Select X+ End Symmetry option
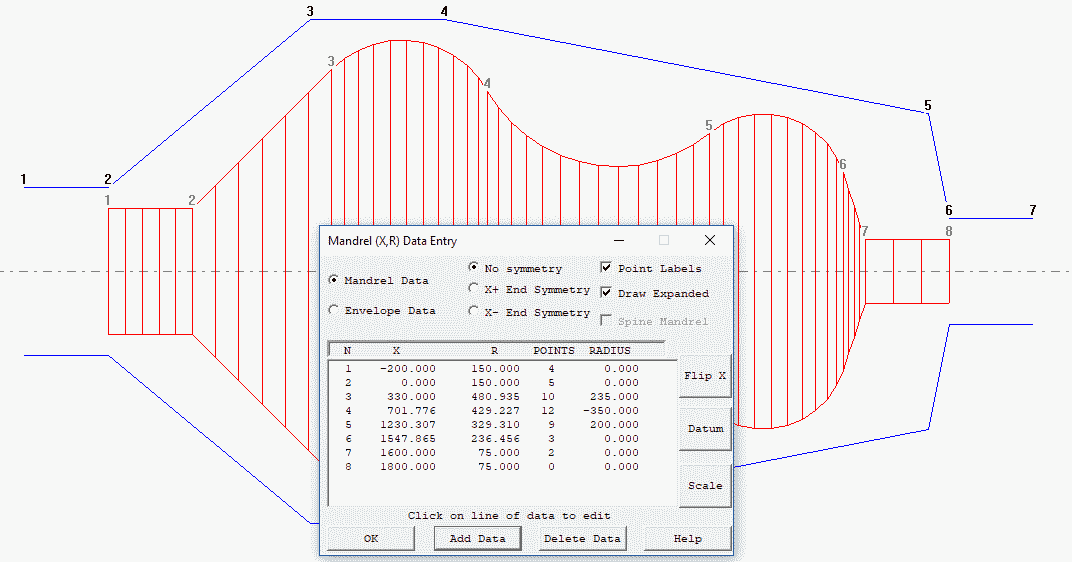 pos(474,289)
